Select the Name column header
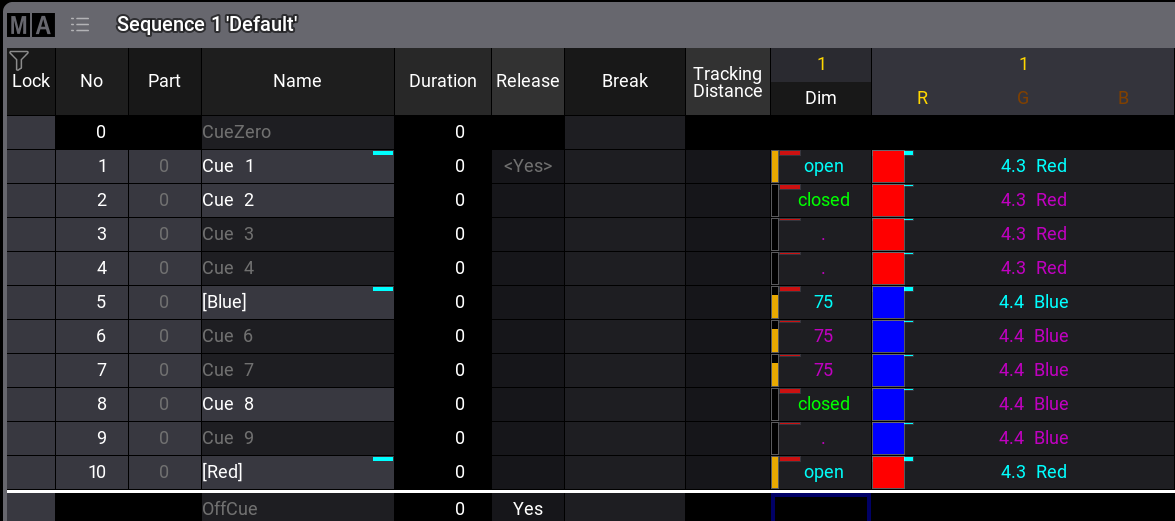The width and height of the screenshot is (1175, 521). tap(297, 81)
